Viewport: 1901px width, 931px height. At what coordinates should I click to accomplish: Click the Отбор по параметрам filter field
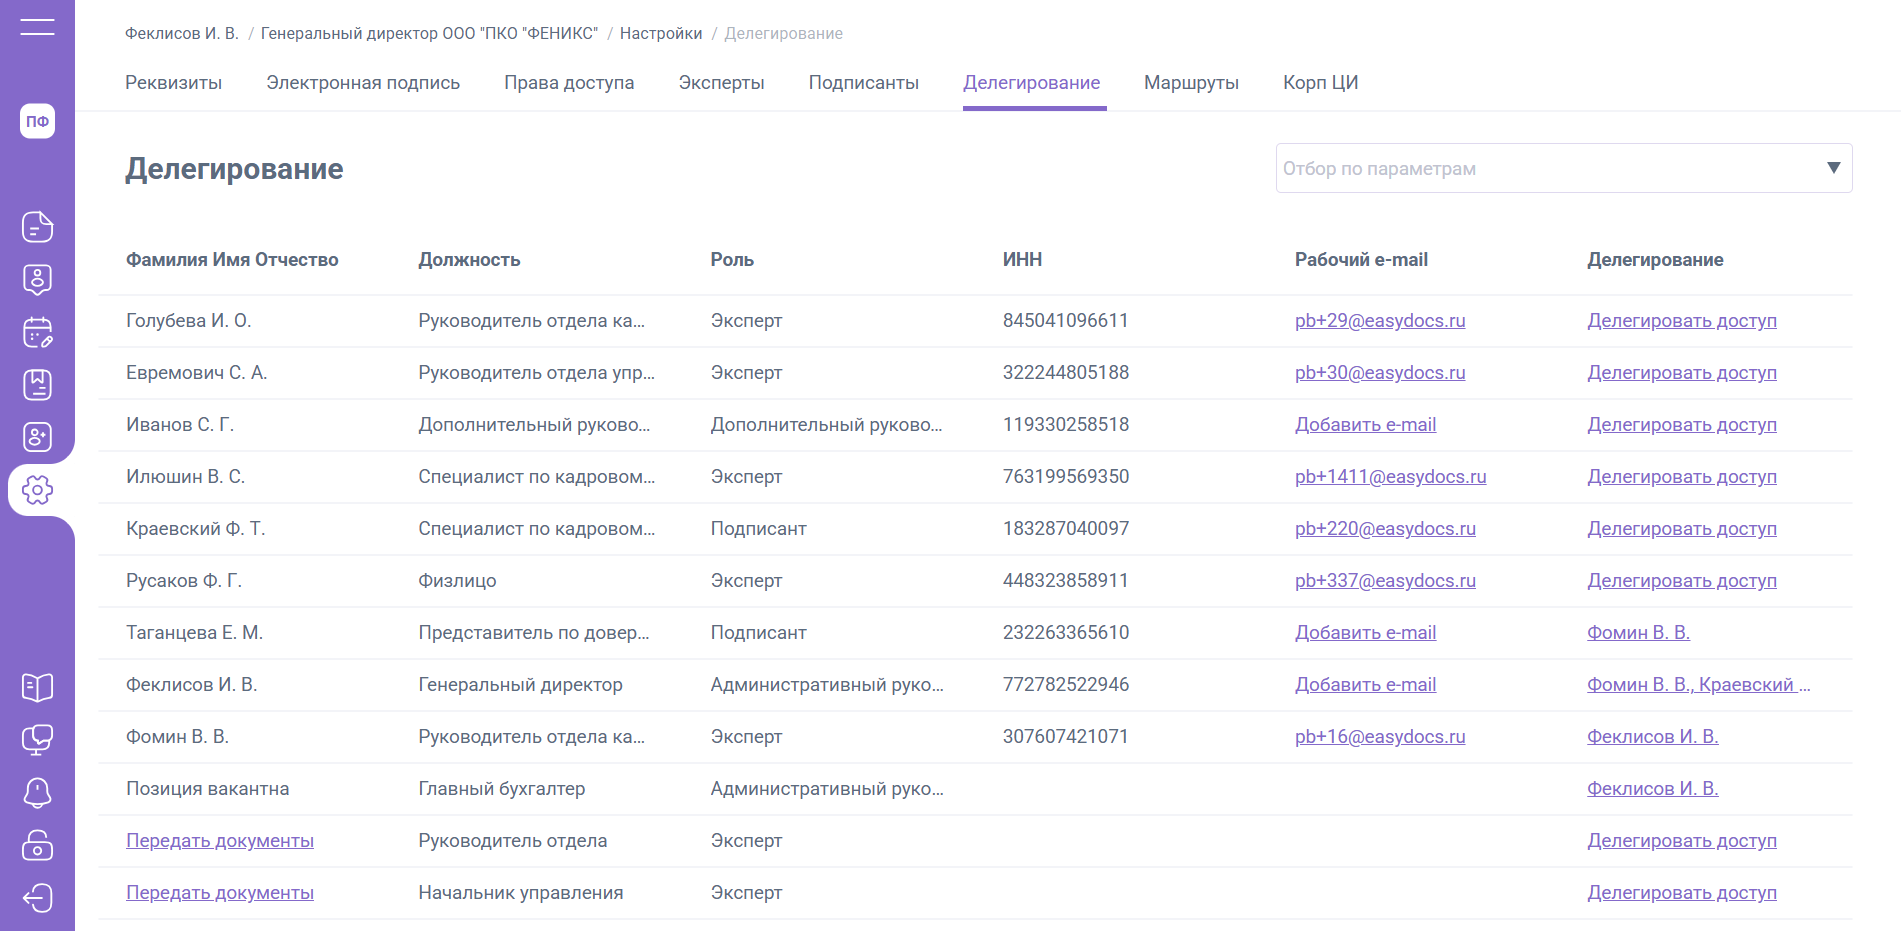click(1540, 168)
